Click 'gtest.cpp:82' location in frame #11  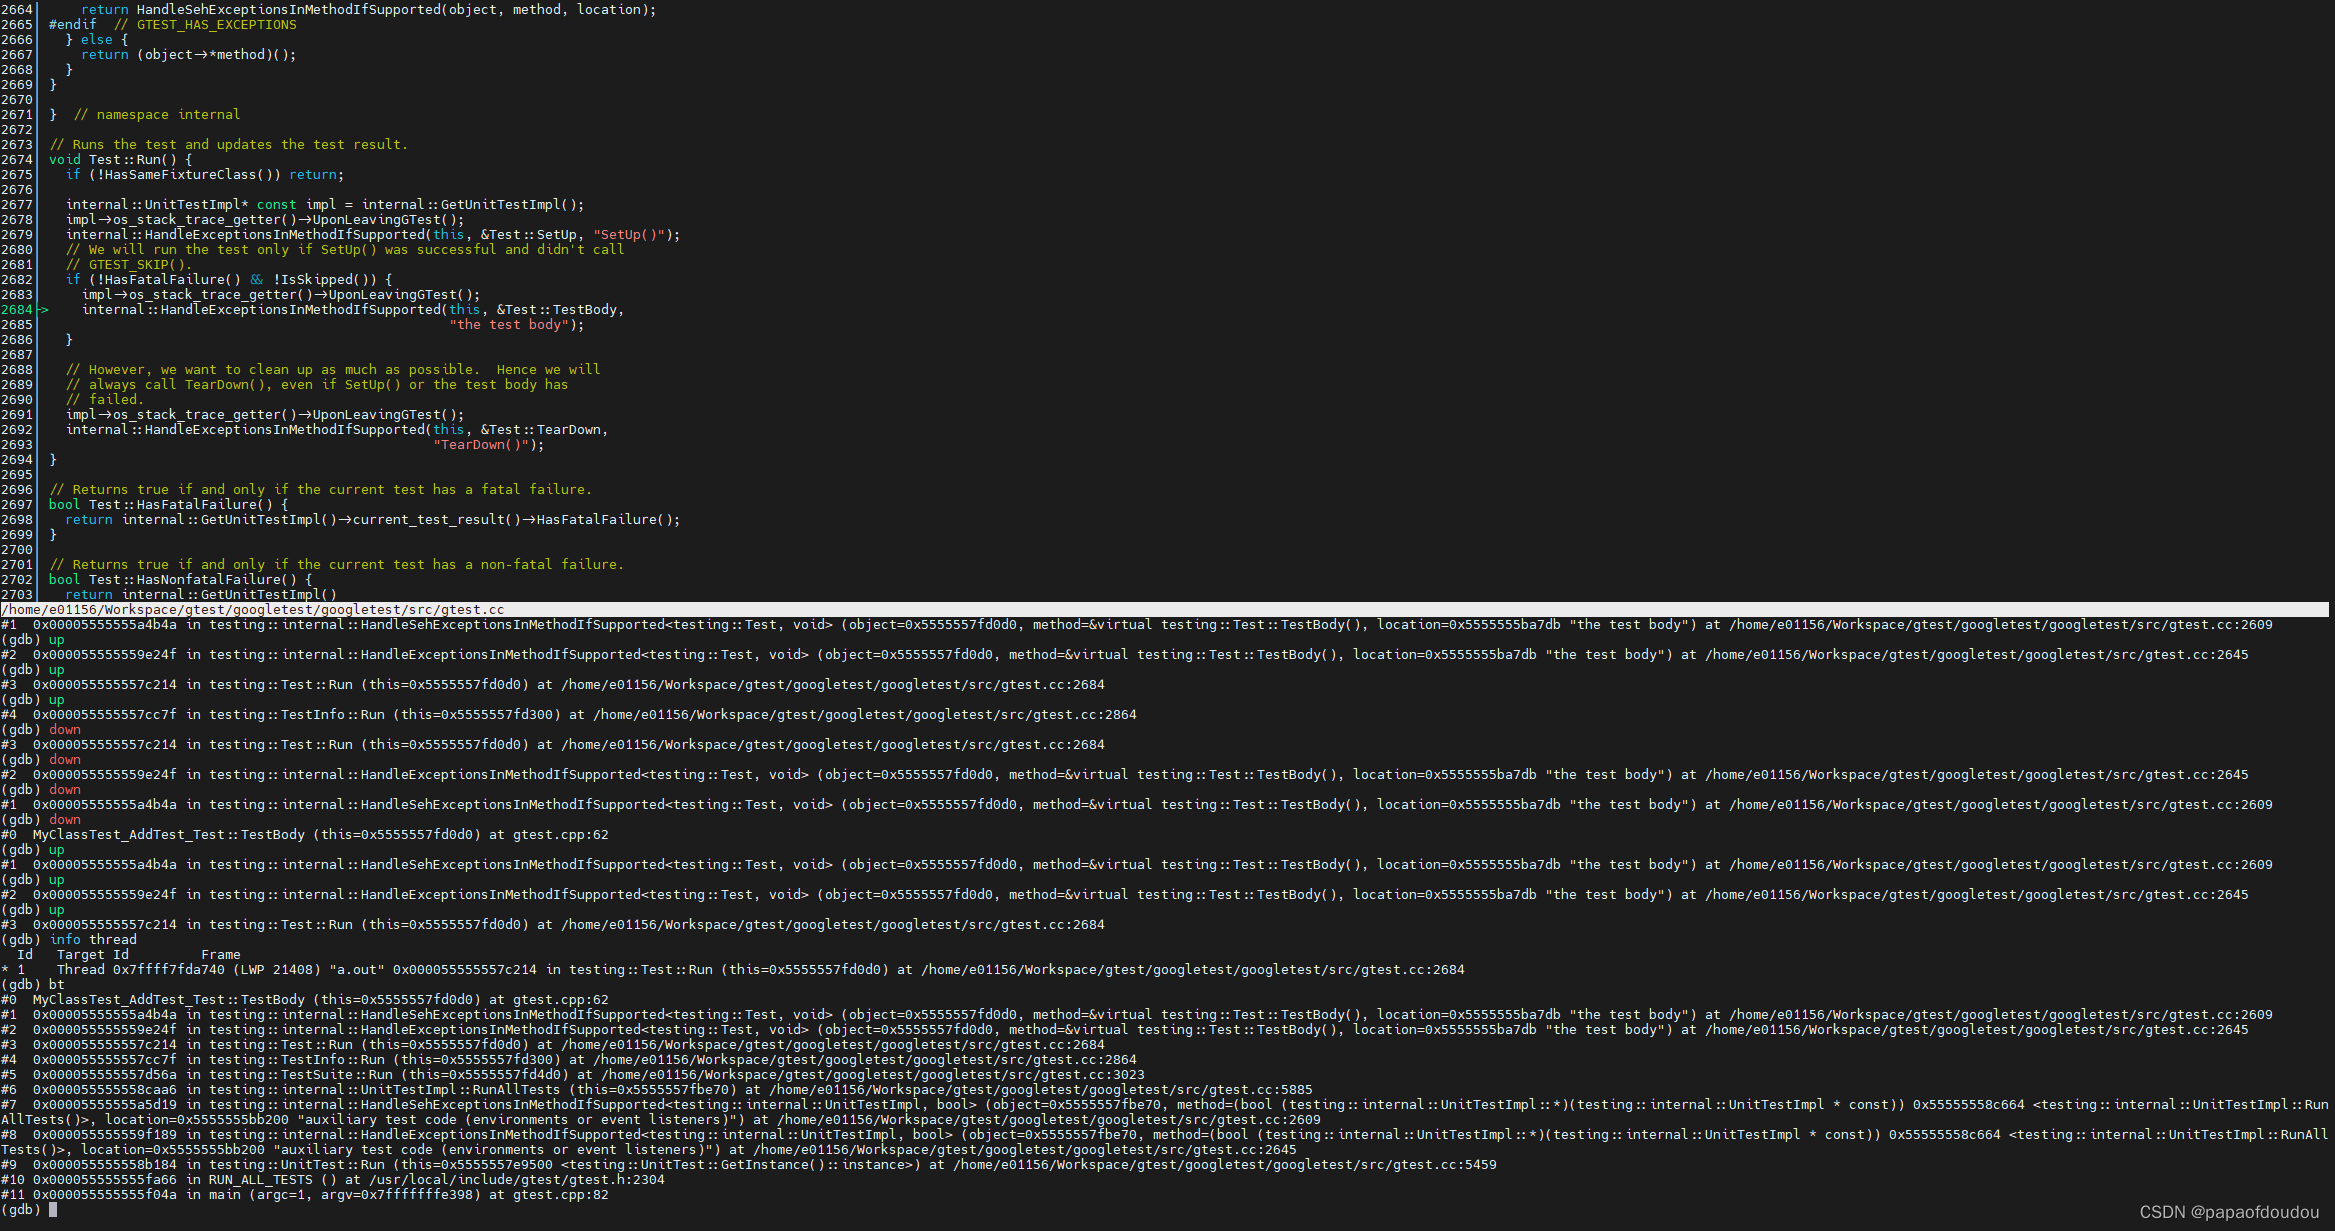click(561, 1195)
